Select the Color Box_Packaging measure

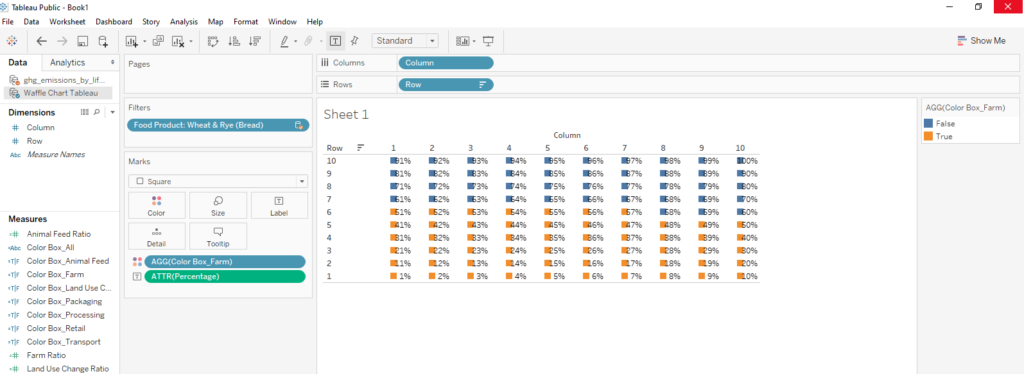[x=64, y=302]
